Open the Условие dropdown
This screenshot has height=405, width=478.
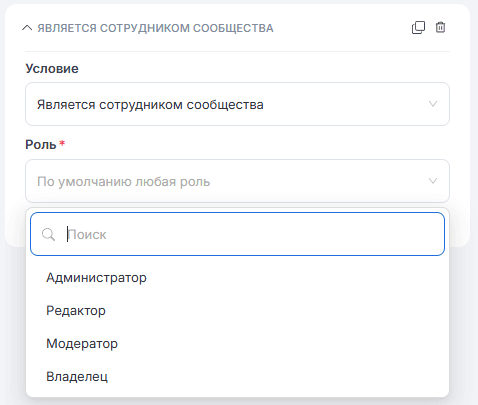pyautogui.click(x=237, y=104)
